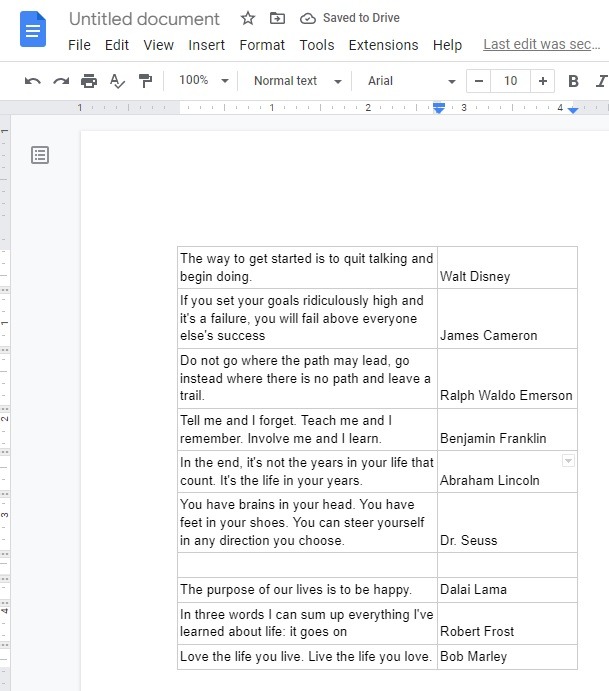
Task: Click the Dalai Lama cell
Action: (x=507, y=590)
